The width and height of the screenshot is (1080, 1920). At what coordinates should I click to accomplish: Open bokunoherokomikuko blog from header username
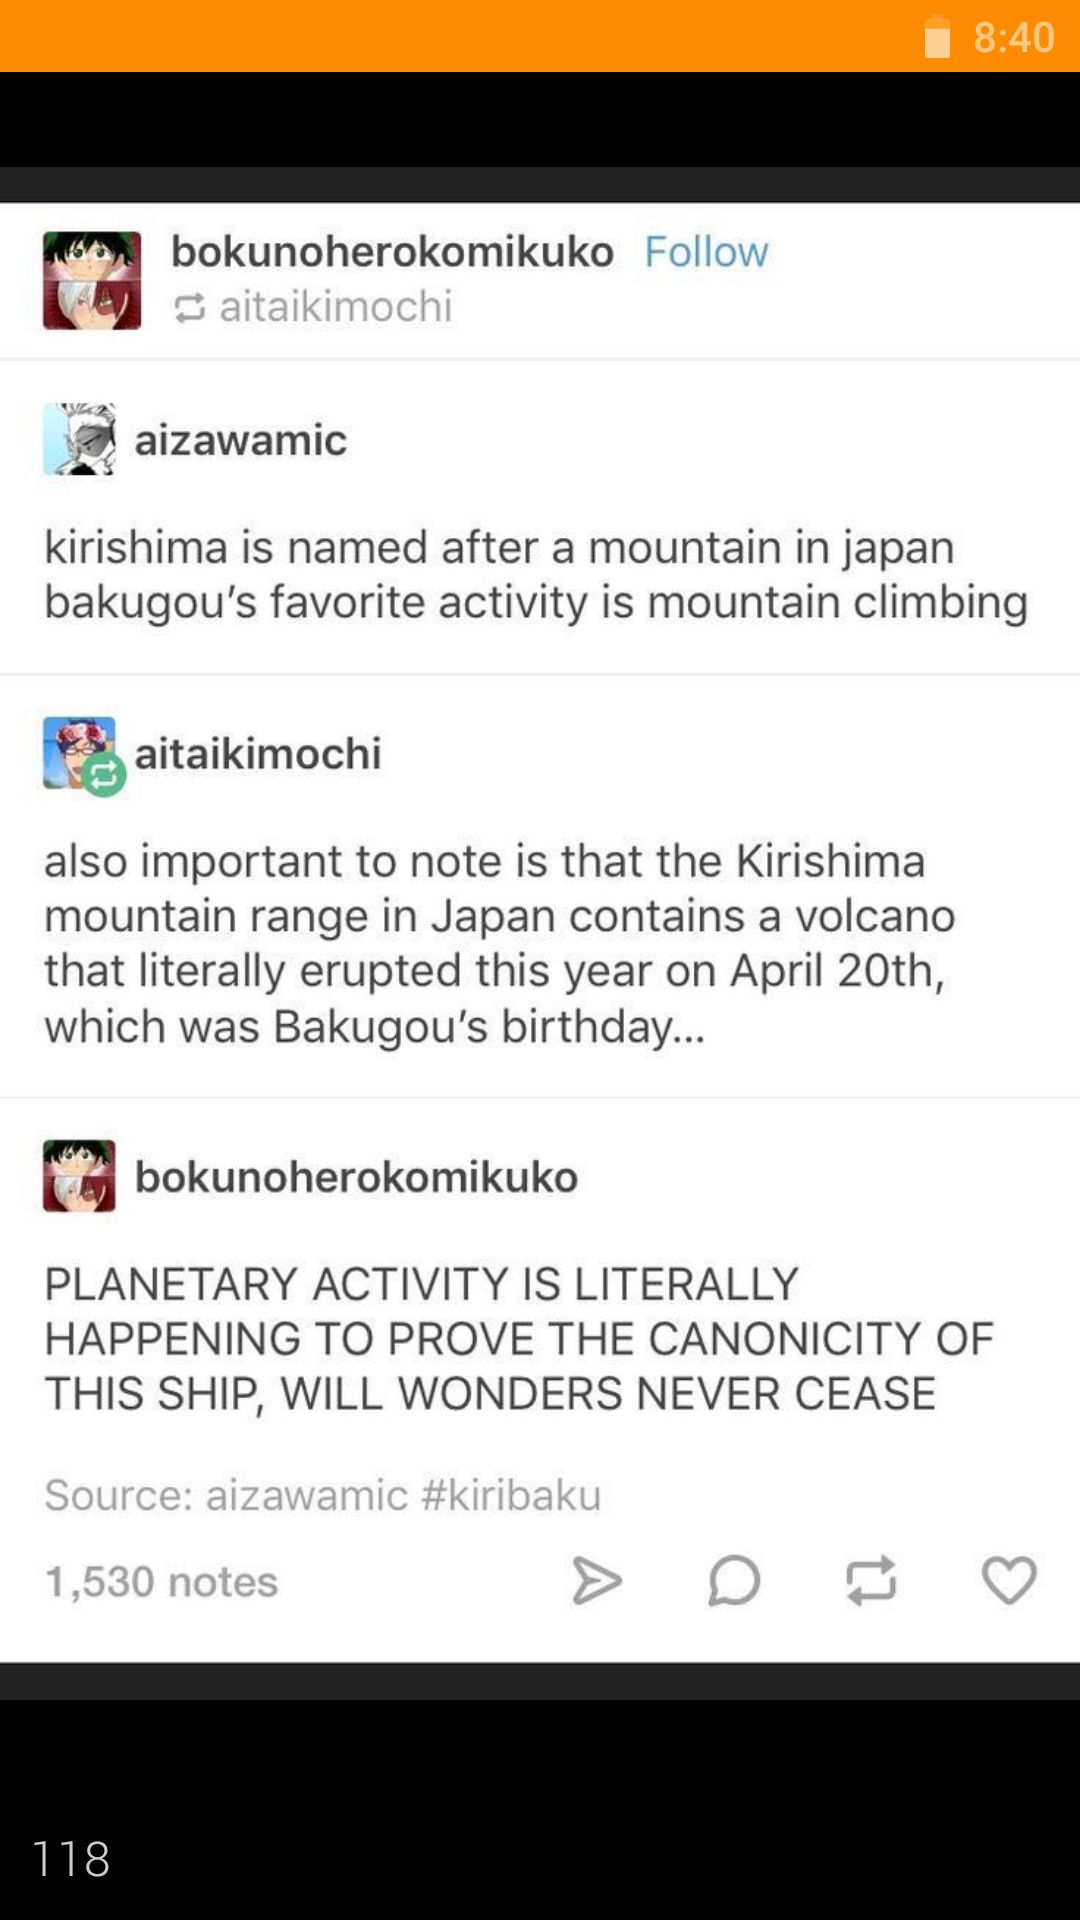[392, 251]
